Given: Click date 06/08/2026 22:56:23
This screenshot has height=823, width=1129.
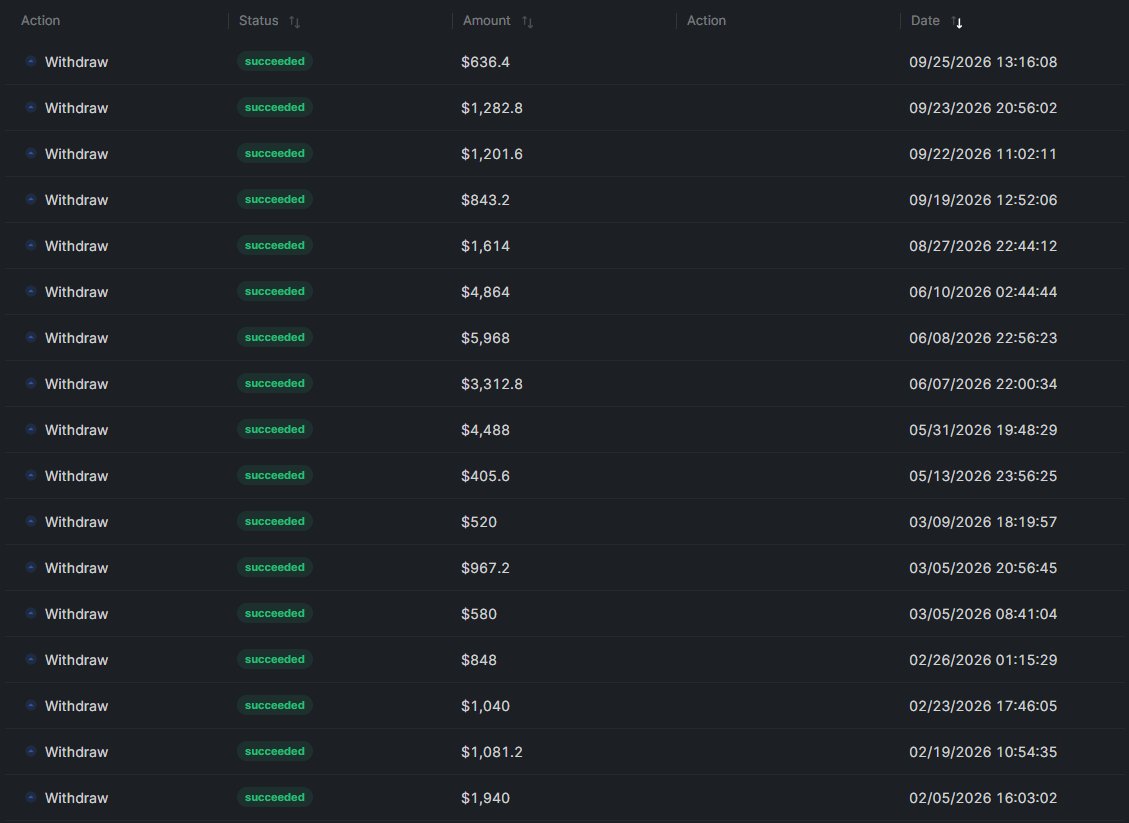Looking at the screenshot, I should (x=983, y=339).
